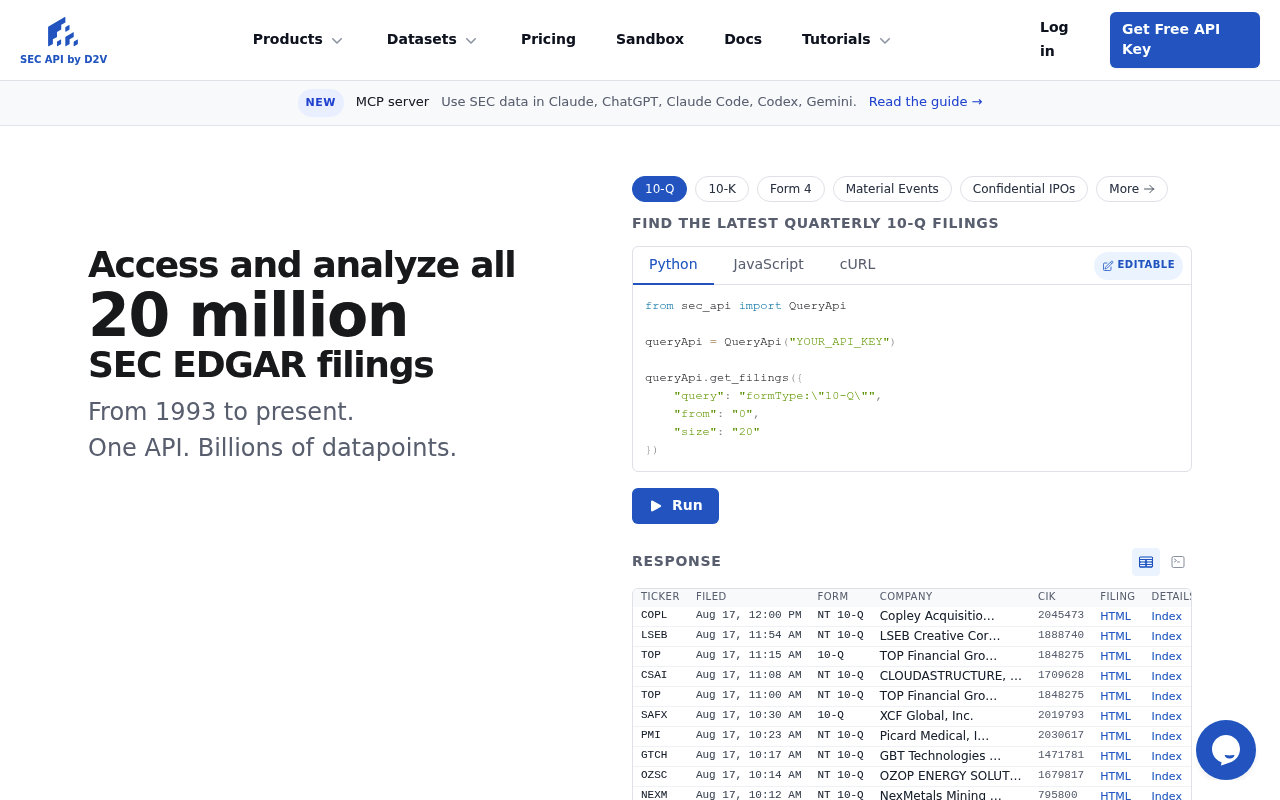Open the HTML filing for OZSC

click(x=1115, y=776)
